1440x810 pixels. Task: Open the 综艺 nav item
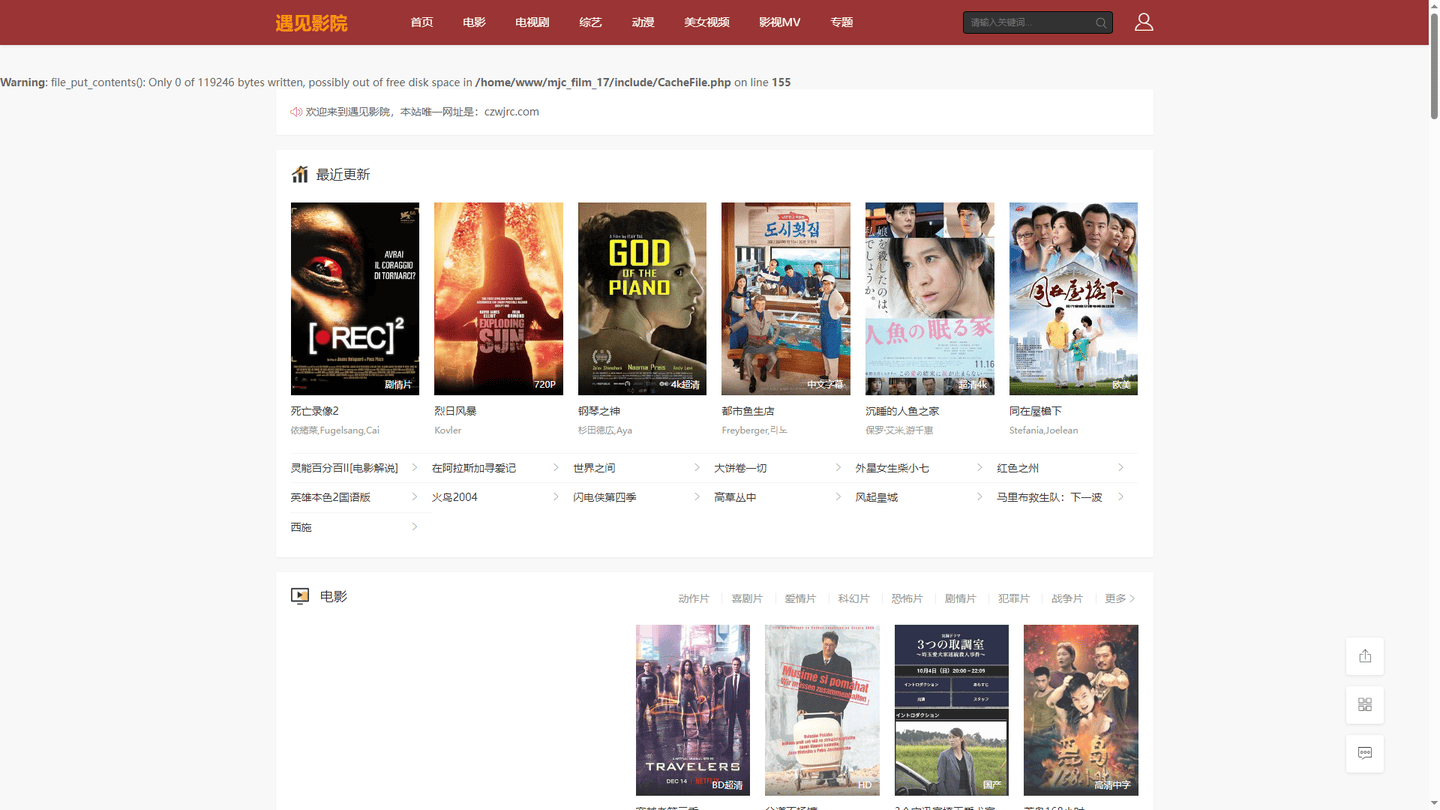pos(591,22)
